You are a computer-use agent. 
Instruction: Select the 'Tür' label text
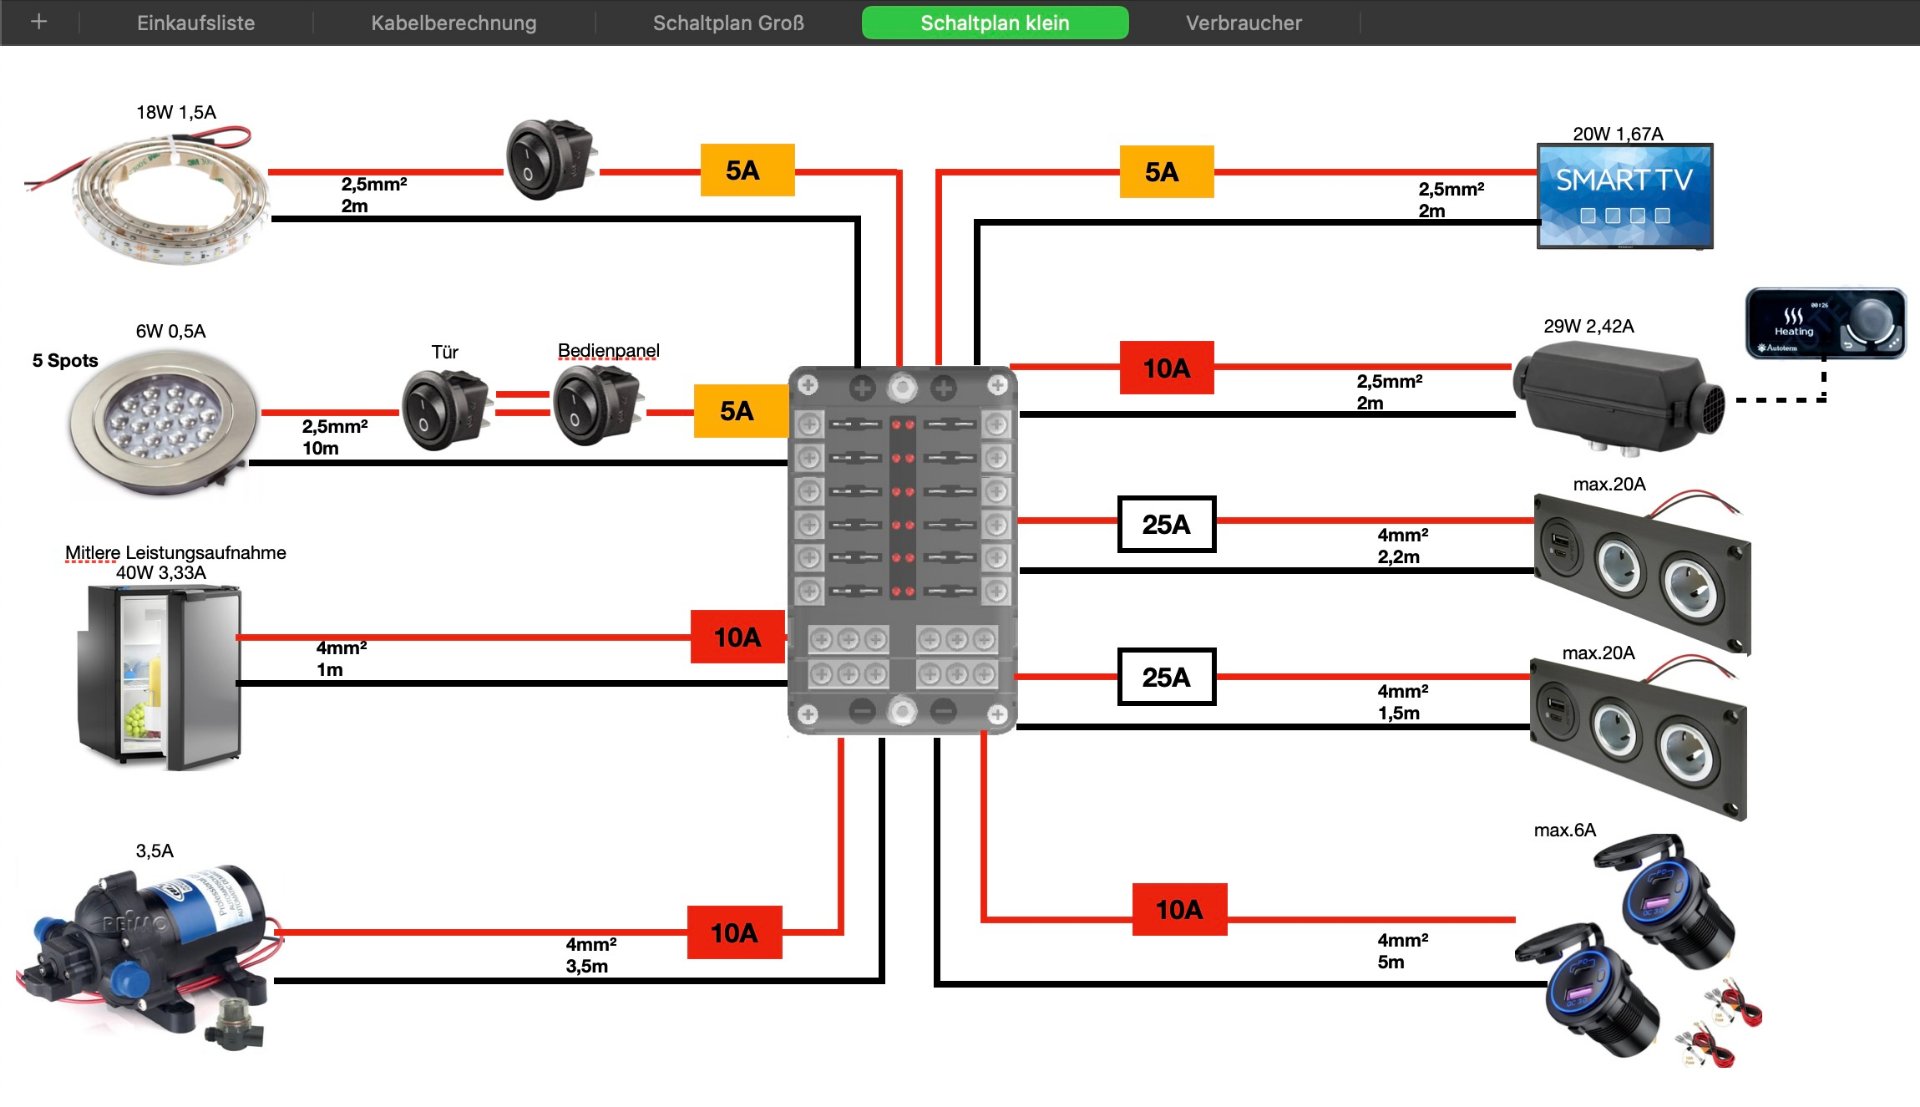[445, 352]
